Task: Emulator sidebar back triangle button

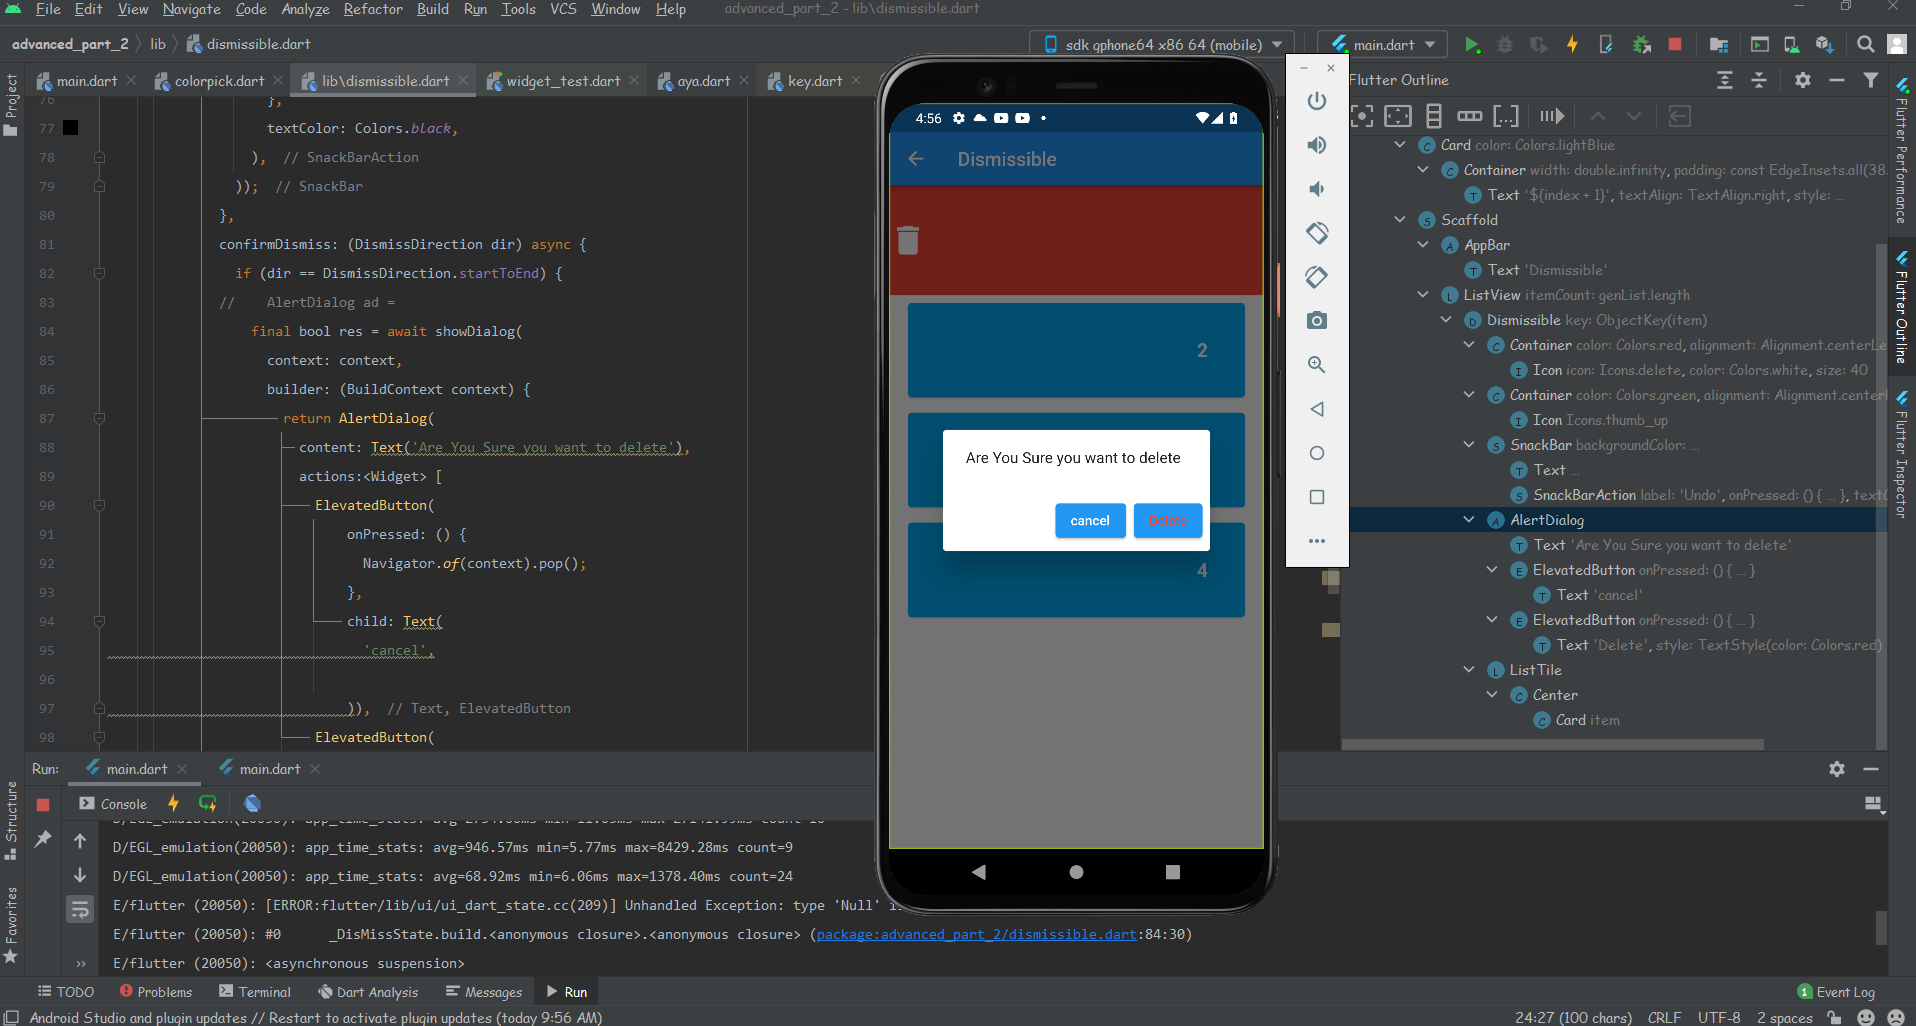Action: pos(1317,409)
